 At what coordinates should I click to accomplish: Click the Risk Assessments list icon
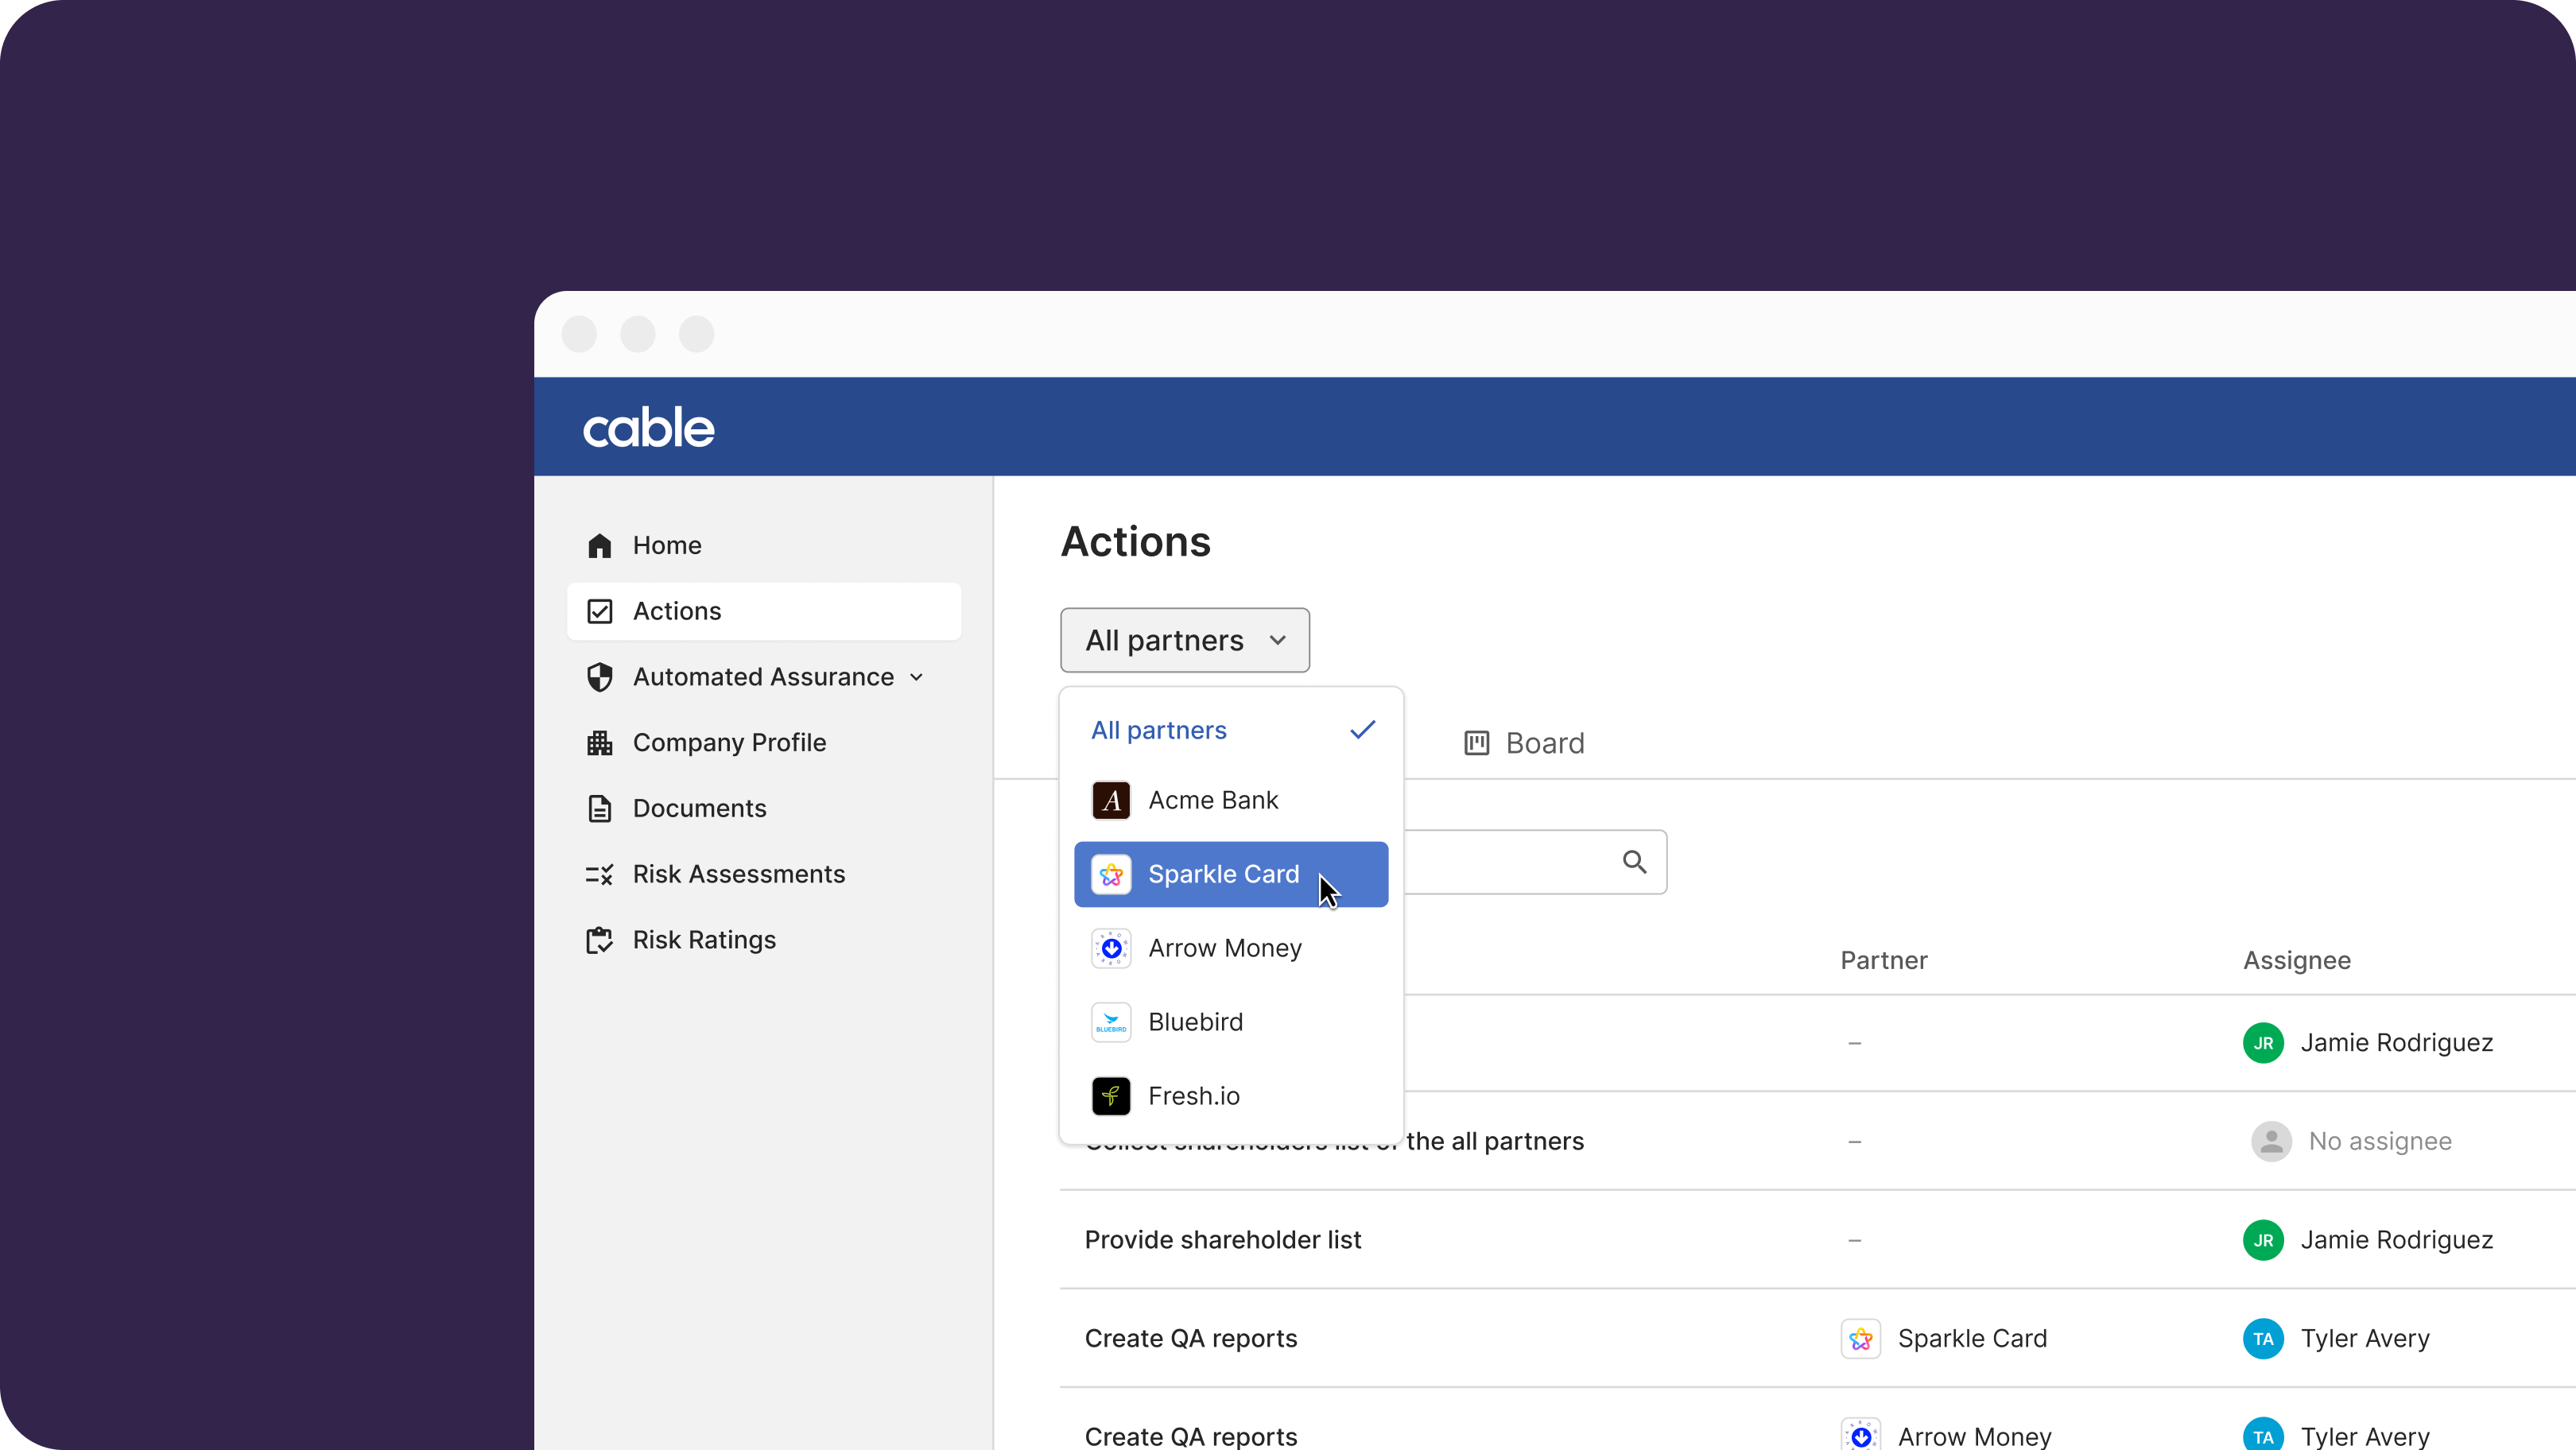pyautogui.click(x=599, y=875)
